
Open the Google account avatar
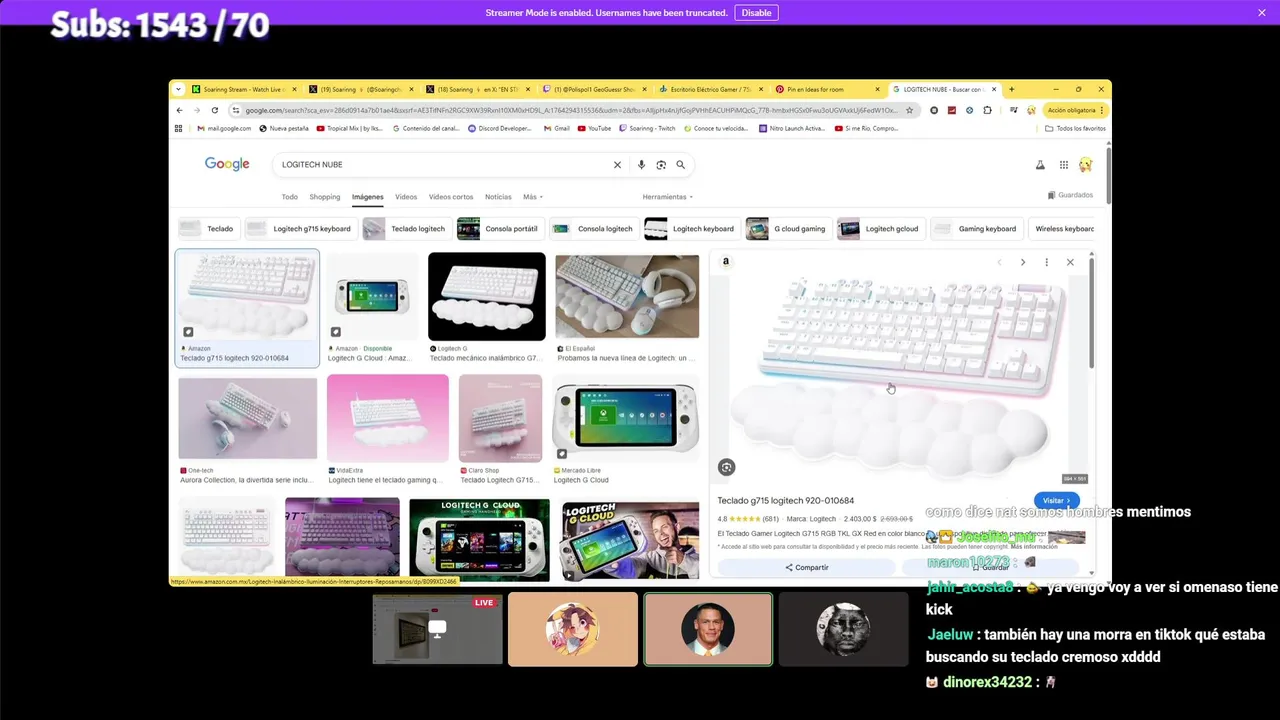1086,165
